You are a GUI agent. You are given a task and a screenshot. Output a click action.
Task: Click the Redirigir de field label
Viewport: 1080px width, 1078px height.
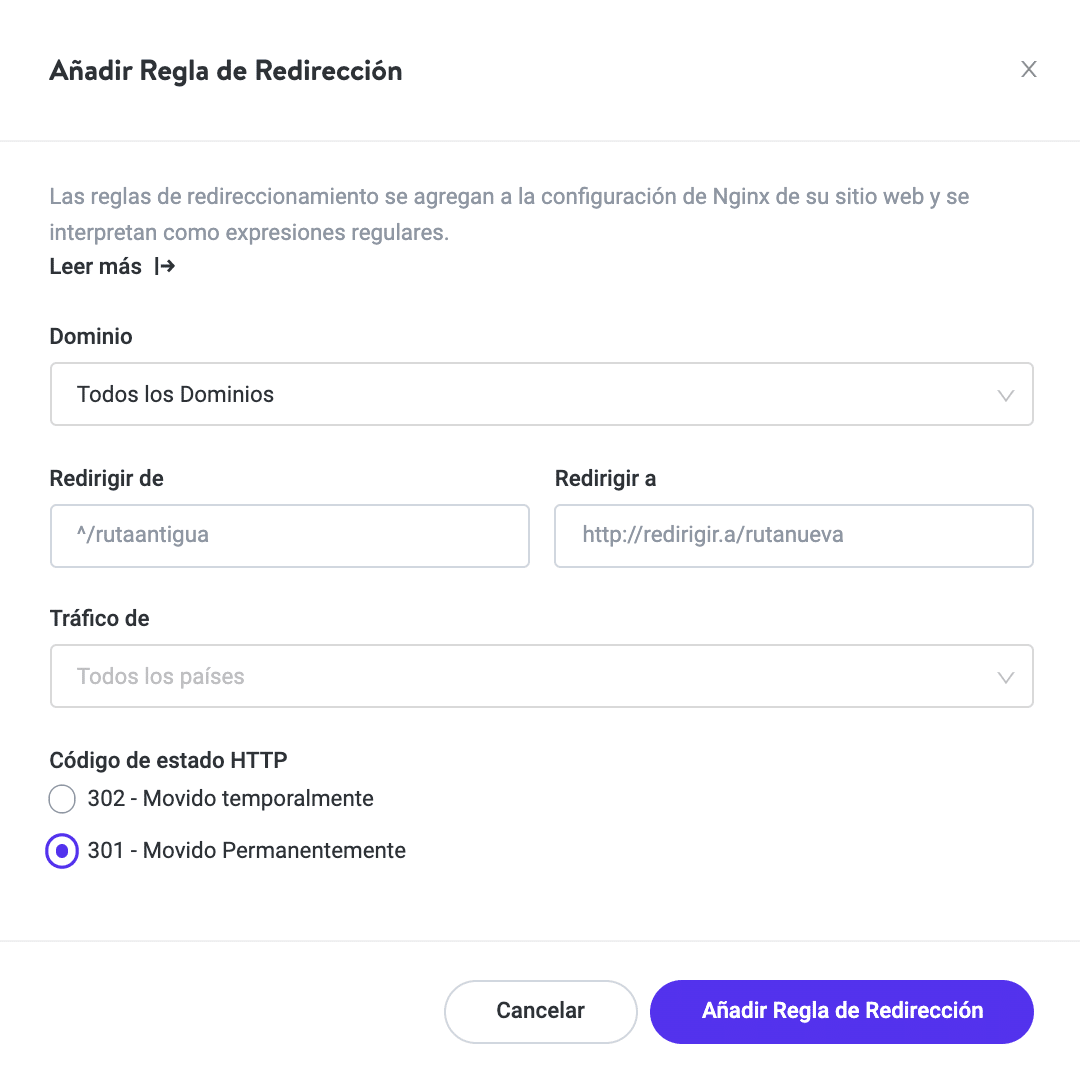coord(106,479)
